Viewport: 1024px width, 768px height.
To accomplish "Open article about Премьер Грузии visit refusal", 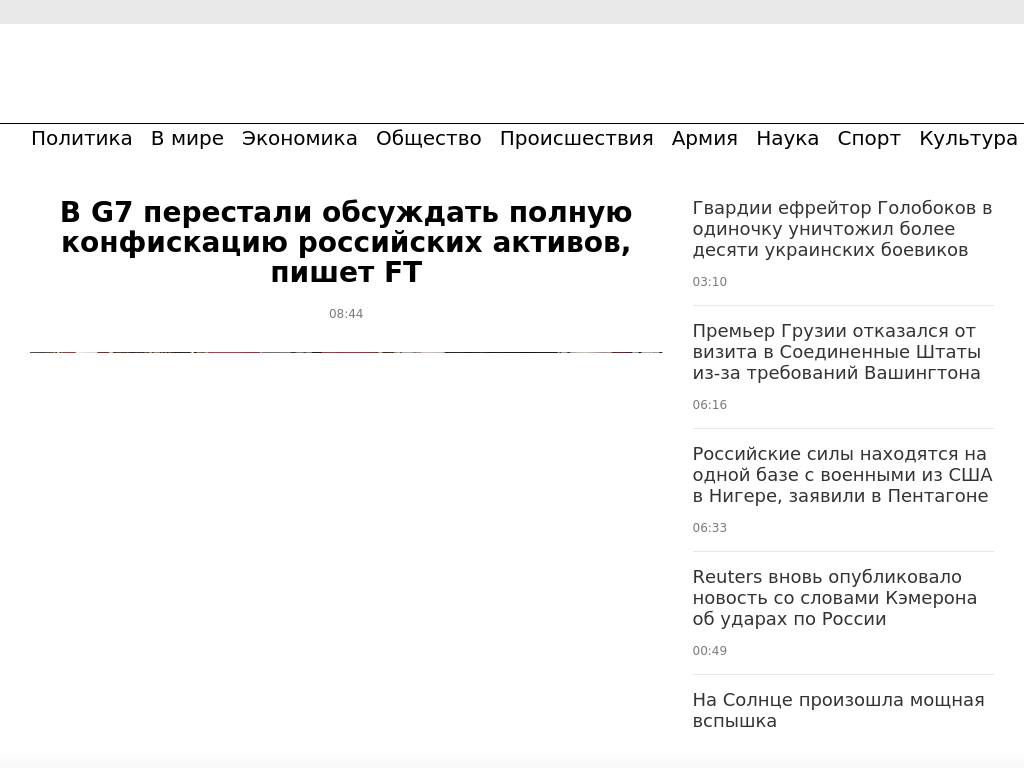I will pyautogui.click(x=836, y=352).
